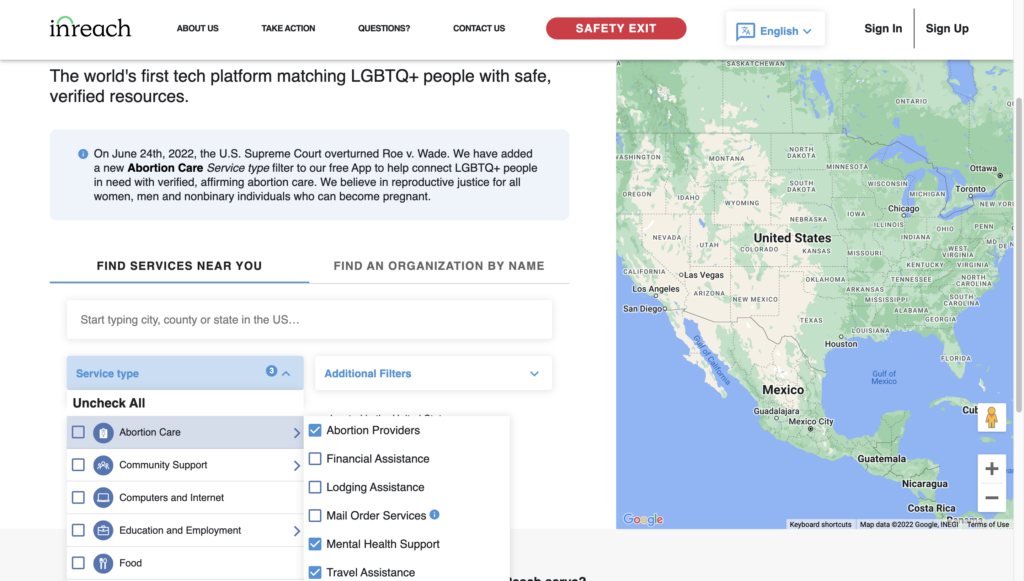The height and width of the screenshot is (581, 1024).
Task: Click the language translate icon
Action: pos(745,31)
